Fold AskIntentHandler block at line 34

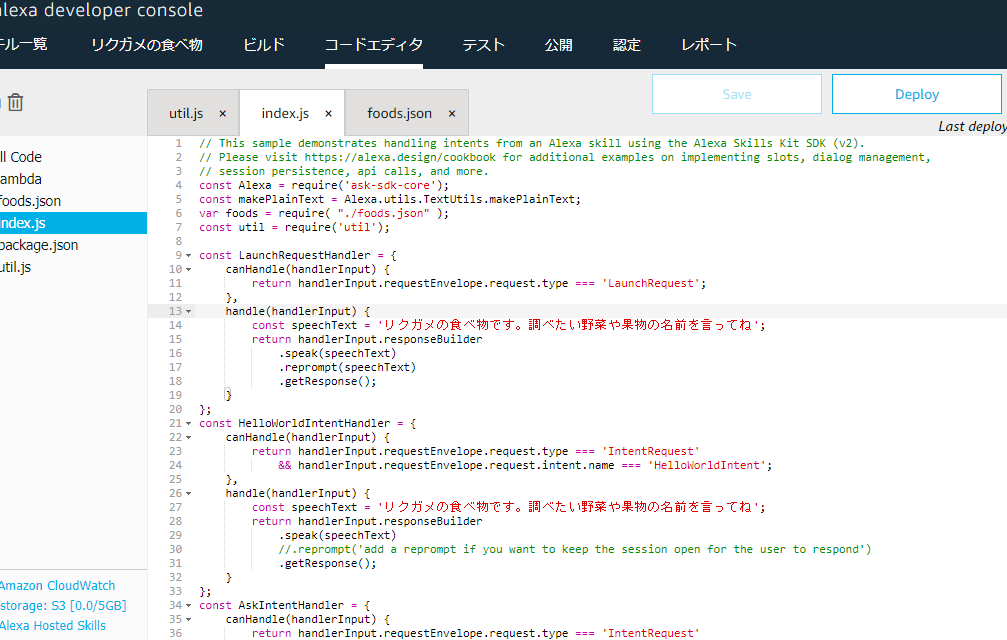point(188,605)
